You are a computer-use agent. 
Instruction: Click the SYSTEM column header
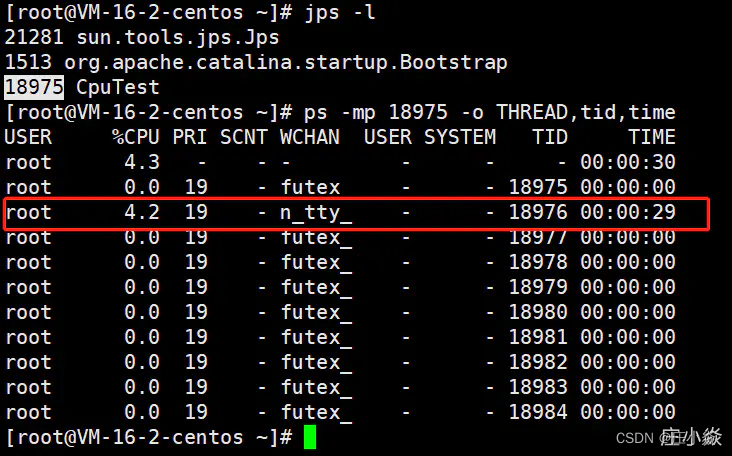(x=460, y=137)
